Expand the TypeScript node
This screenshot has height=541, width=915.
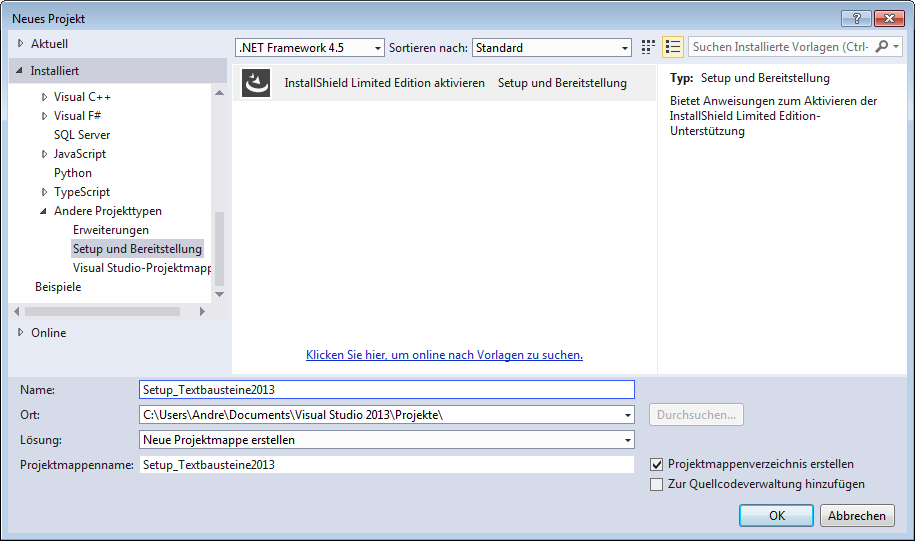[44, 192]
